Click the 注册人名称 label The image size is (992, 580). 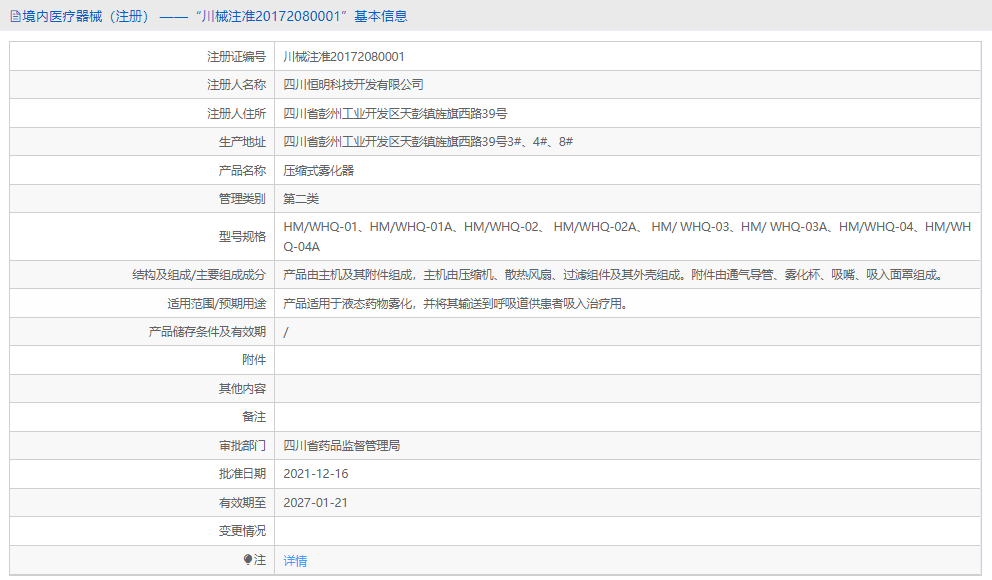pos(237,85)
